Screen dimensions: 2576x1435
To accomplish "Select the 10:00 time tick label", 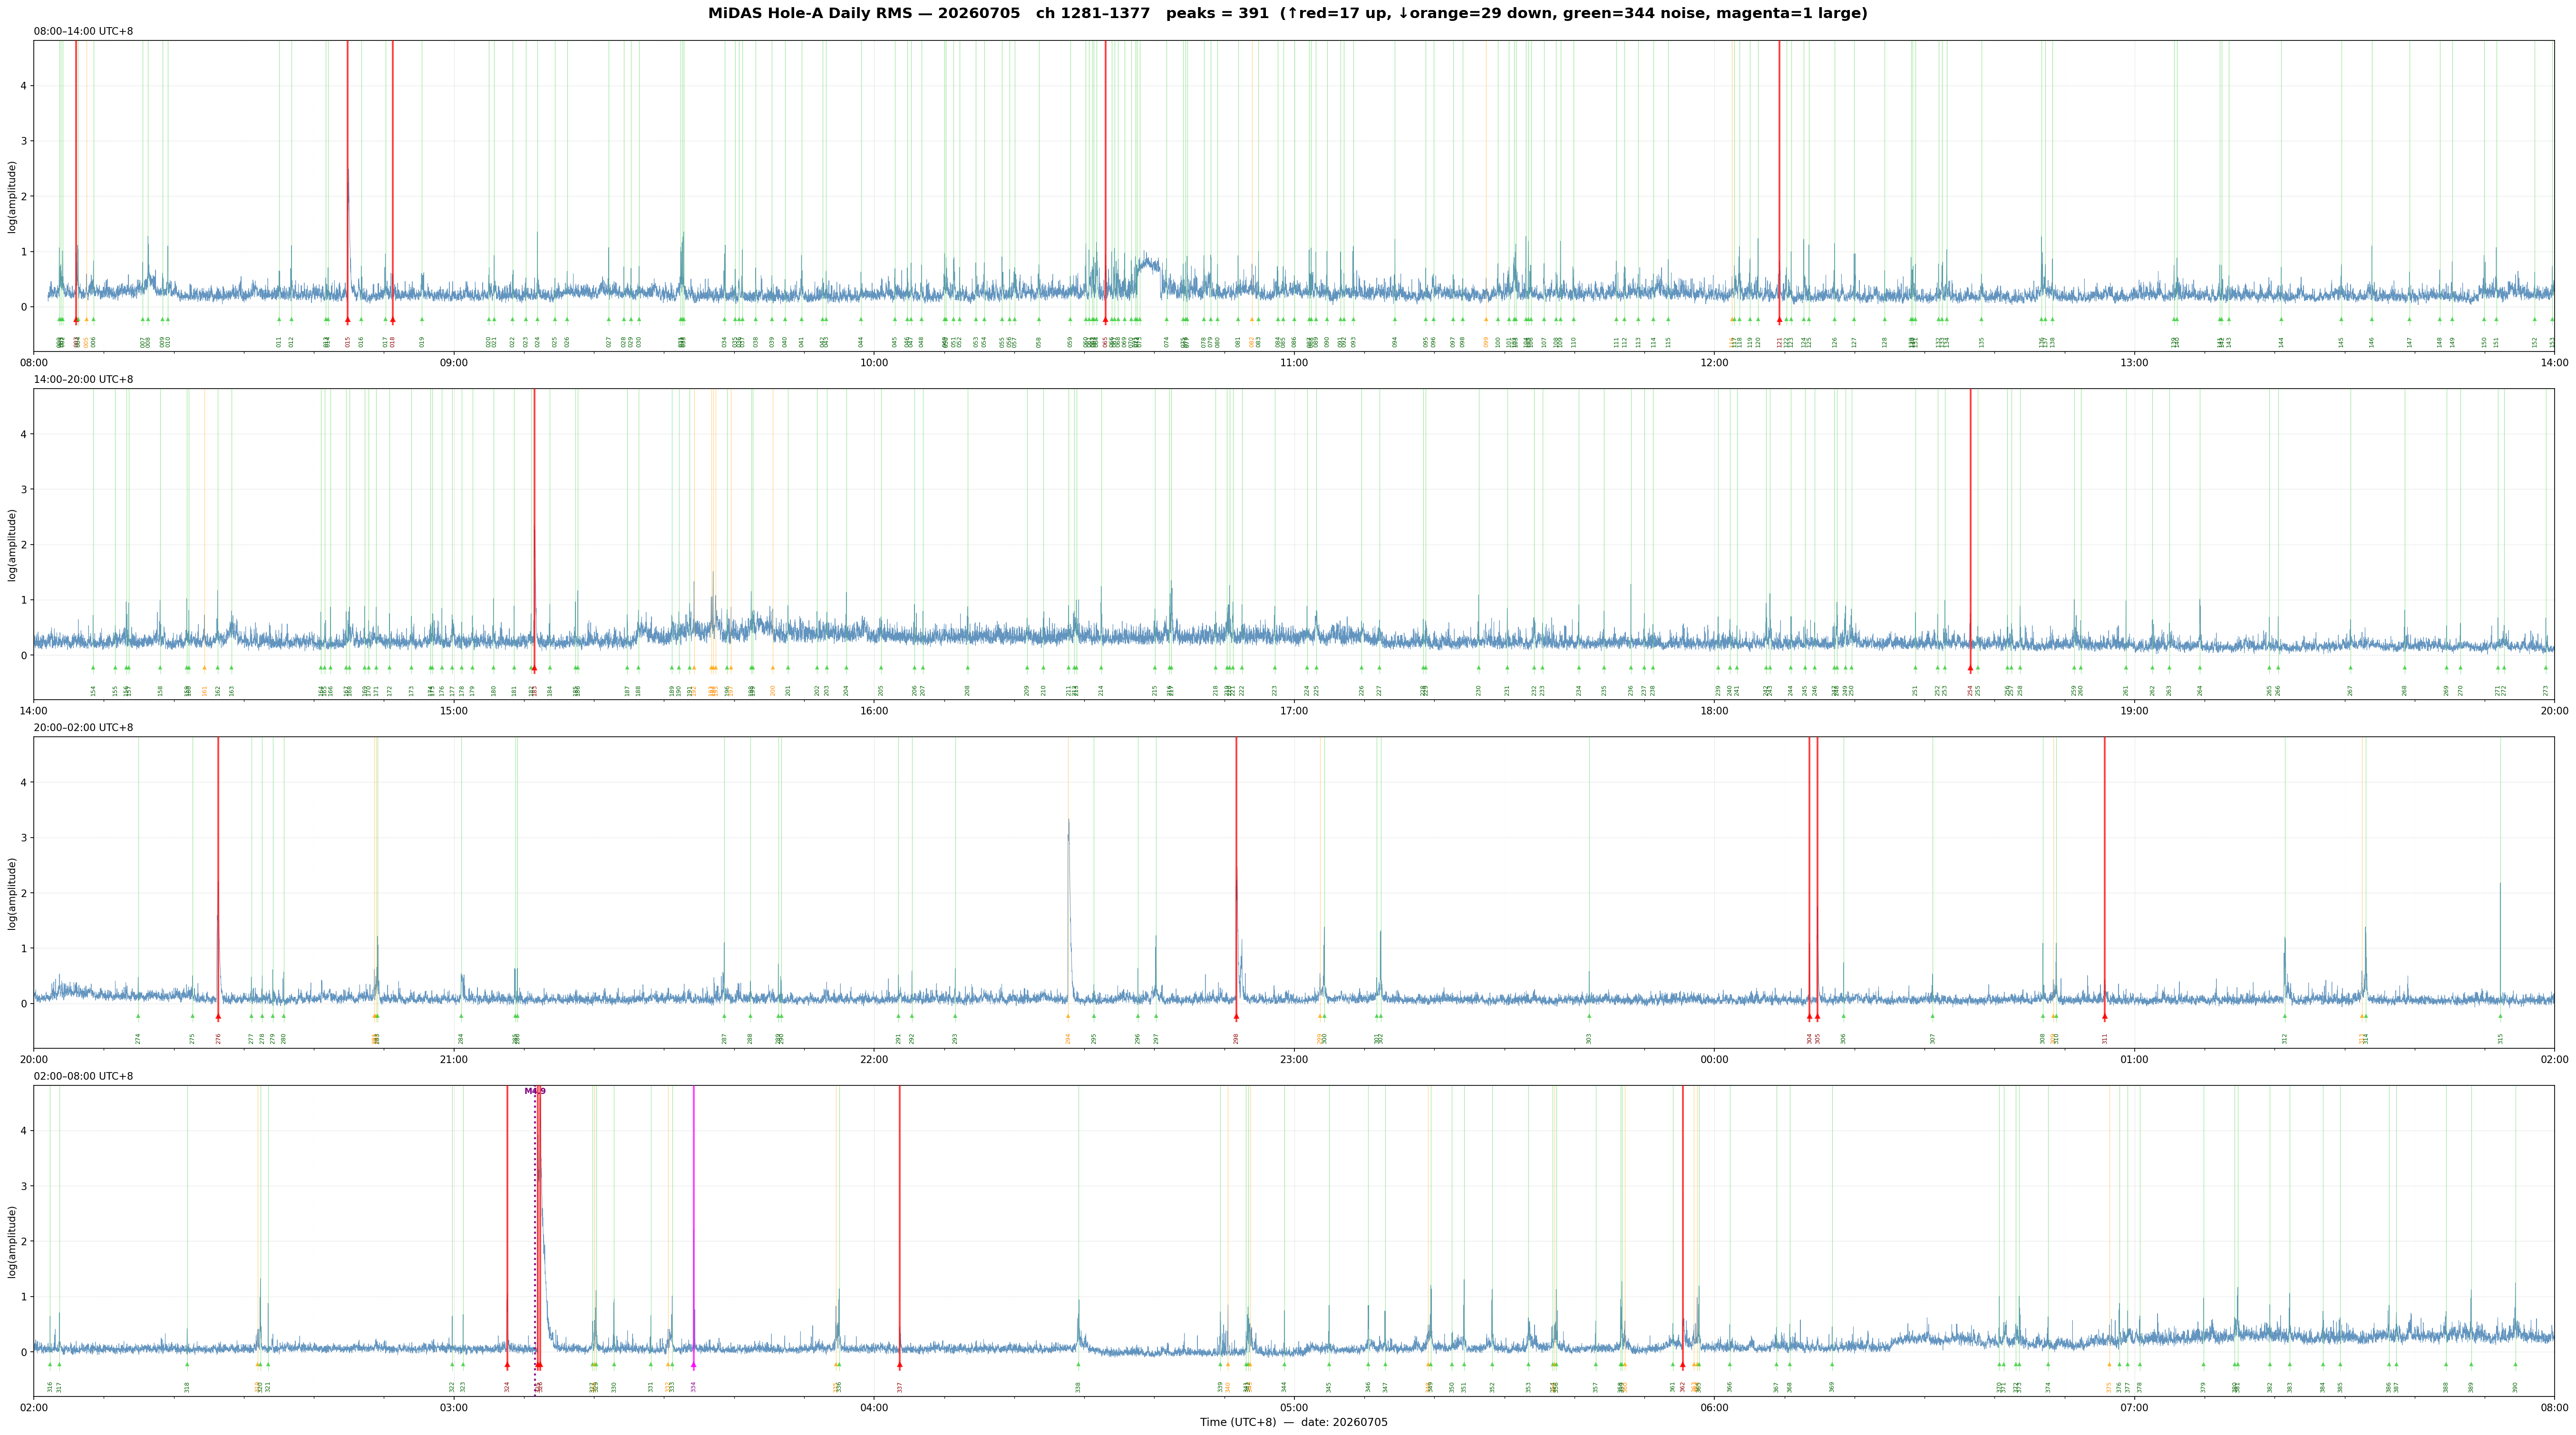I will (x=874, y=362).
